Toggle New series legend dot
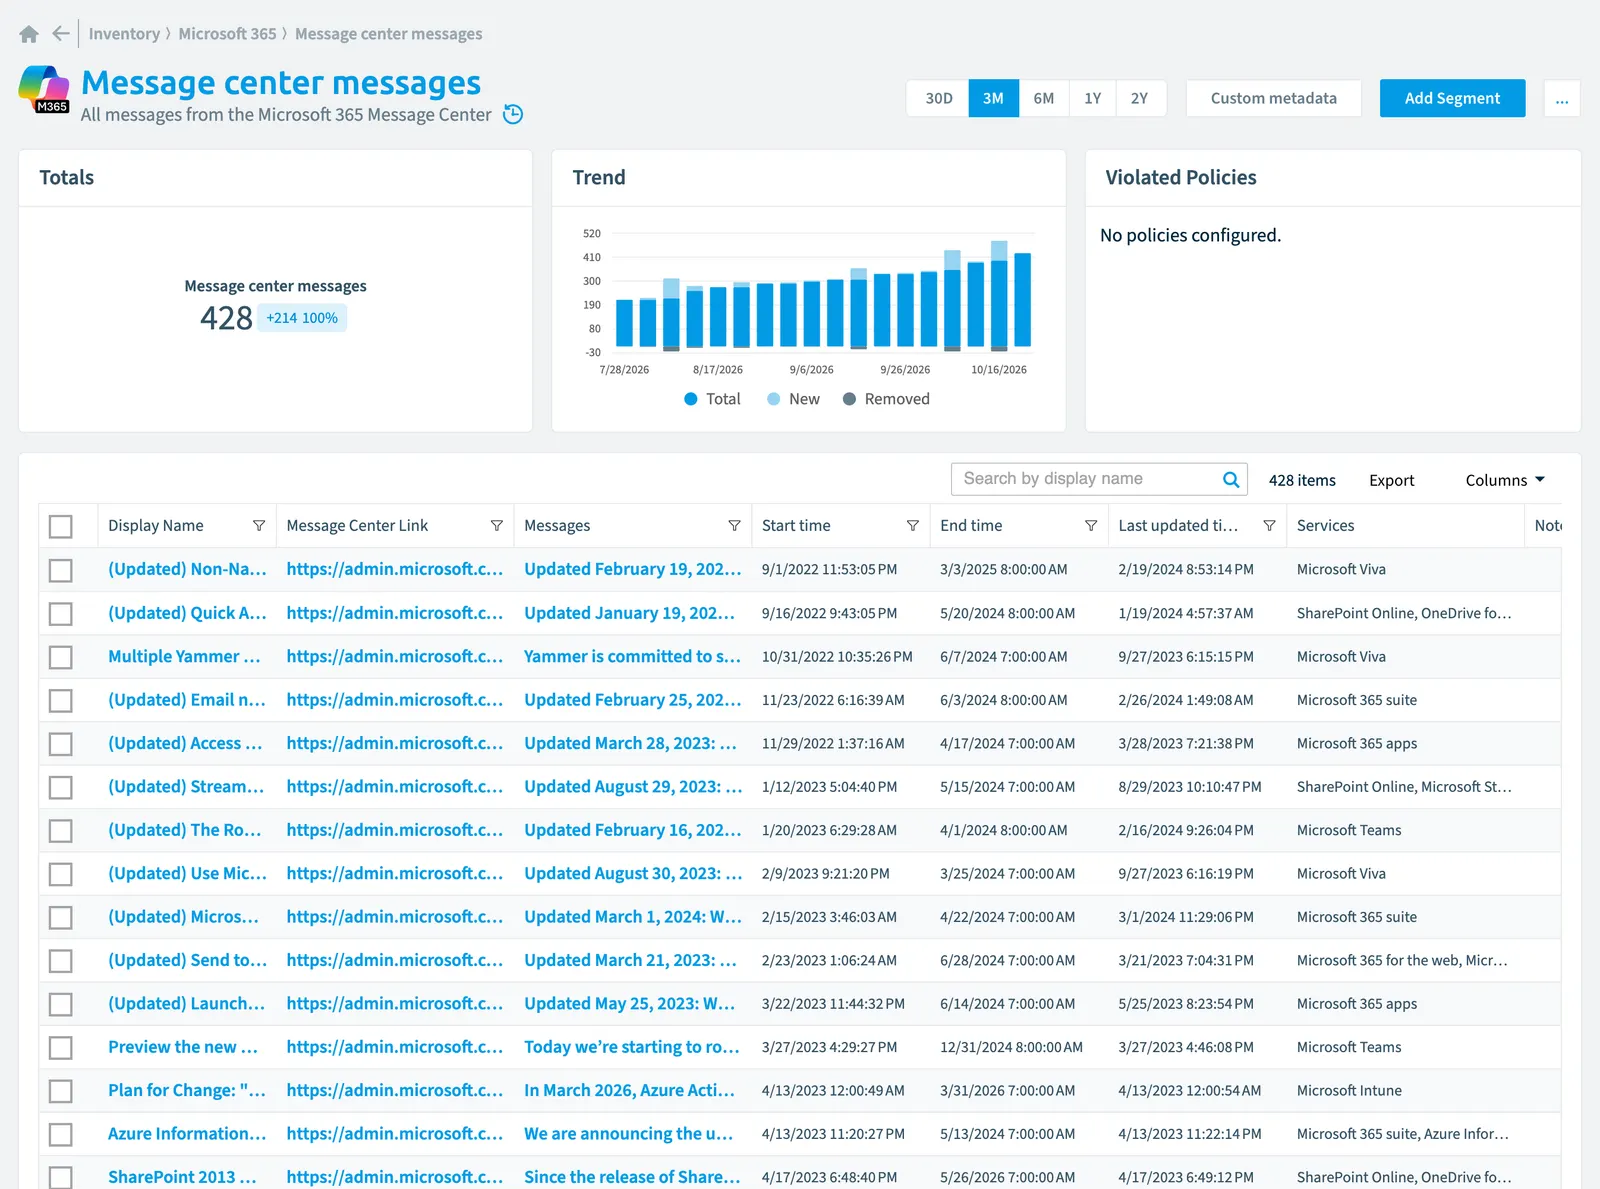 [x=773, y=399]
